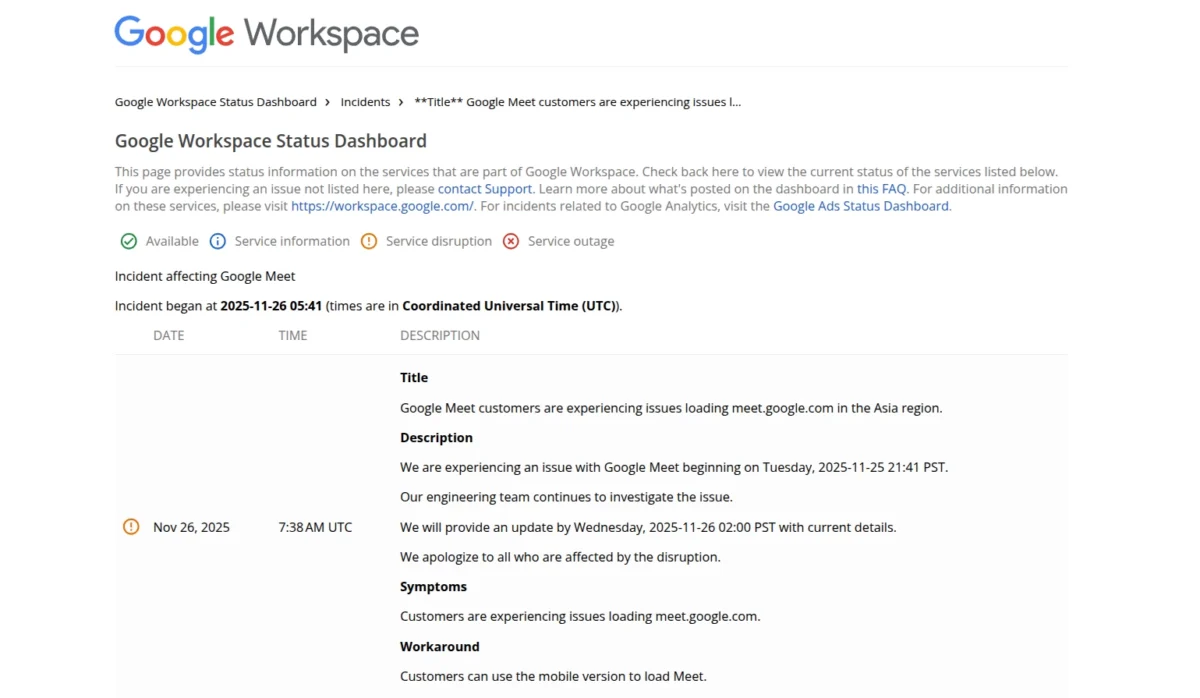Click the Google 'G' in the logo
This screenshot has height=698, width=1200.
coord(125,34)
